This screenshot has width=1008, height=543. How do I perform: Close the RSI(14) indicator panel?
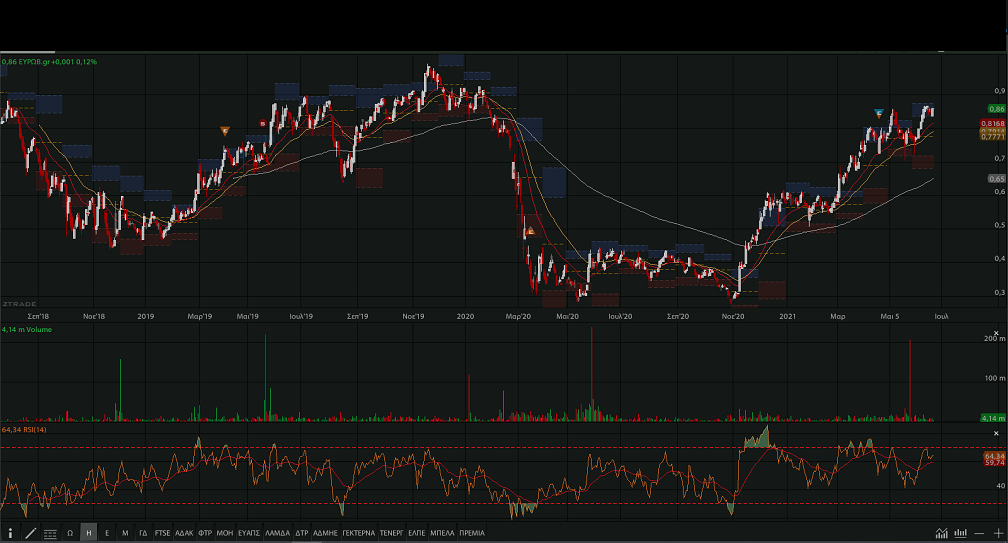coord(995,433)
